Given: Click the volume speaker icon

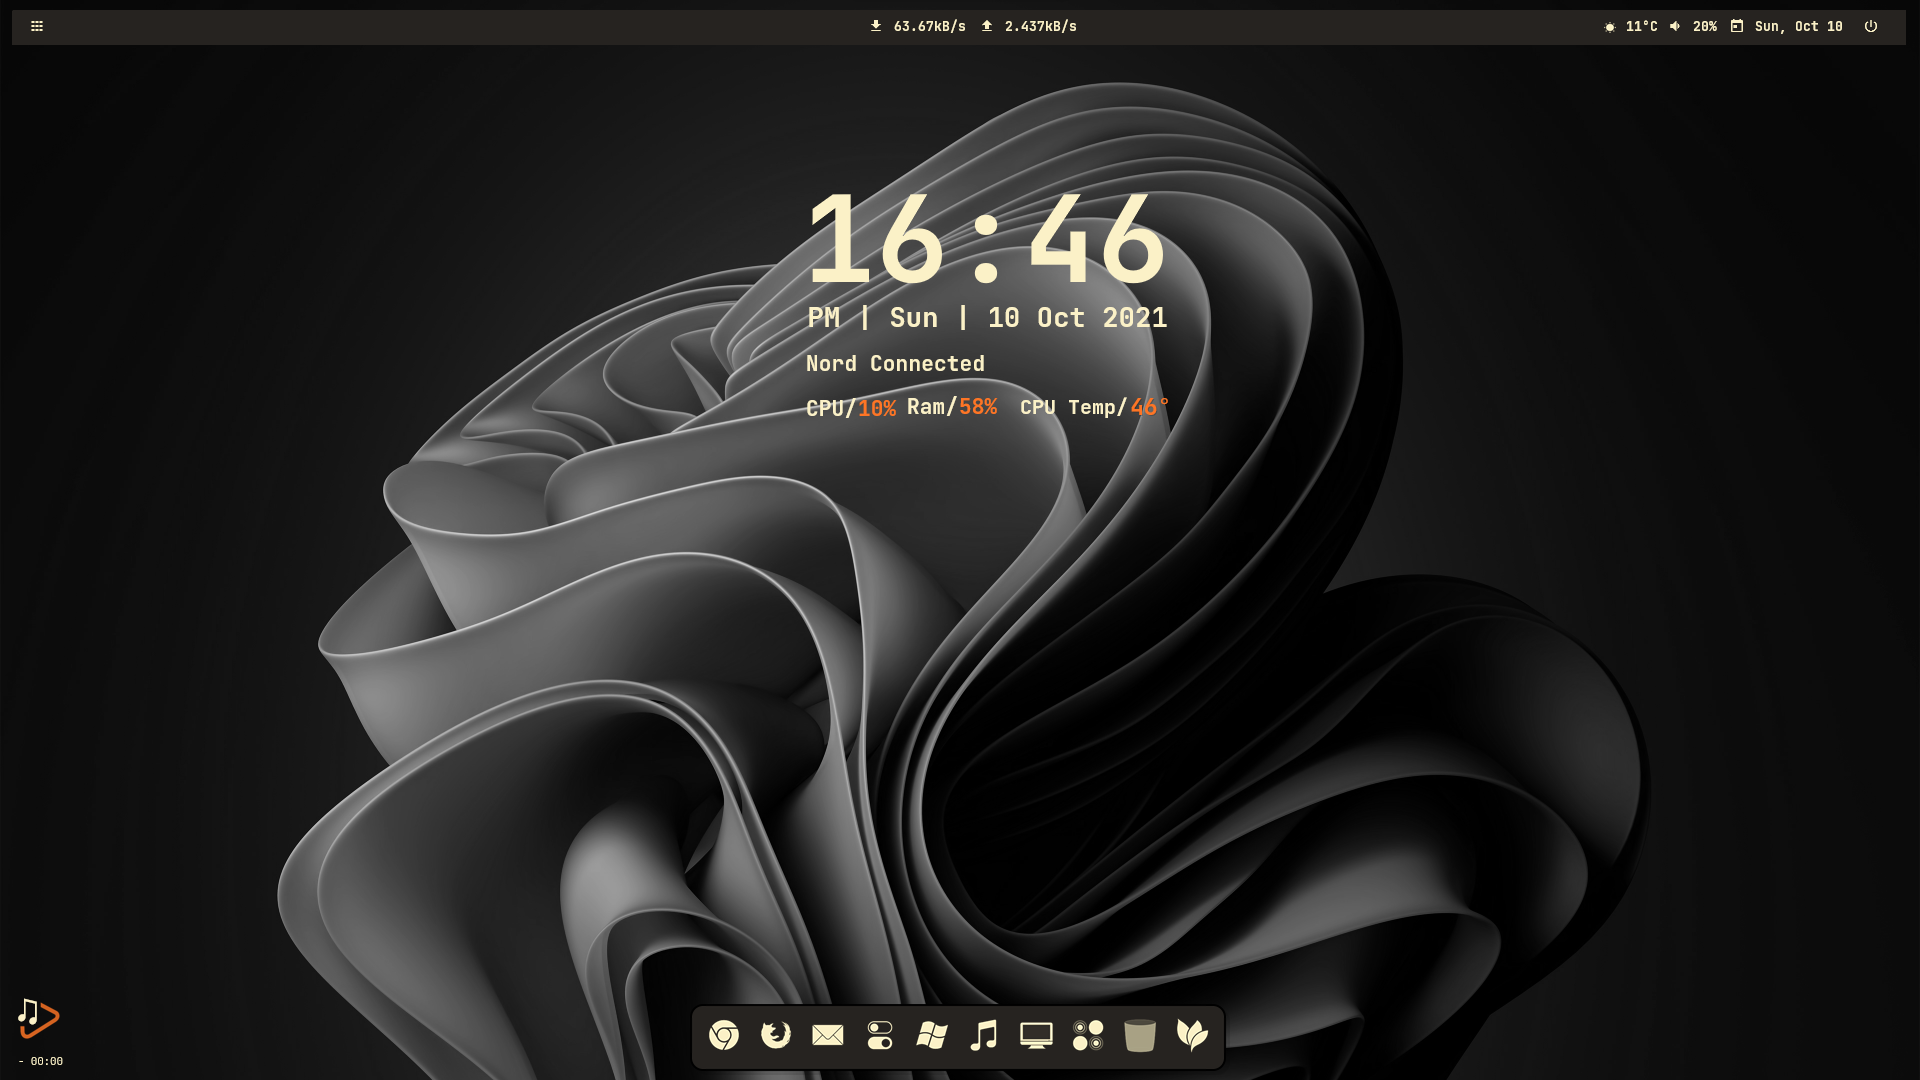Looking at the screenshot, I should click(x=1675, y=27).
